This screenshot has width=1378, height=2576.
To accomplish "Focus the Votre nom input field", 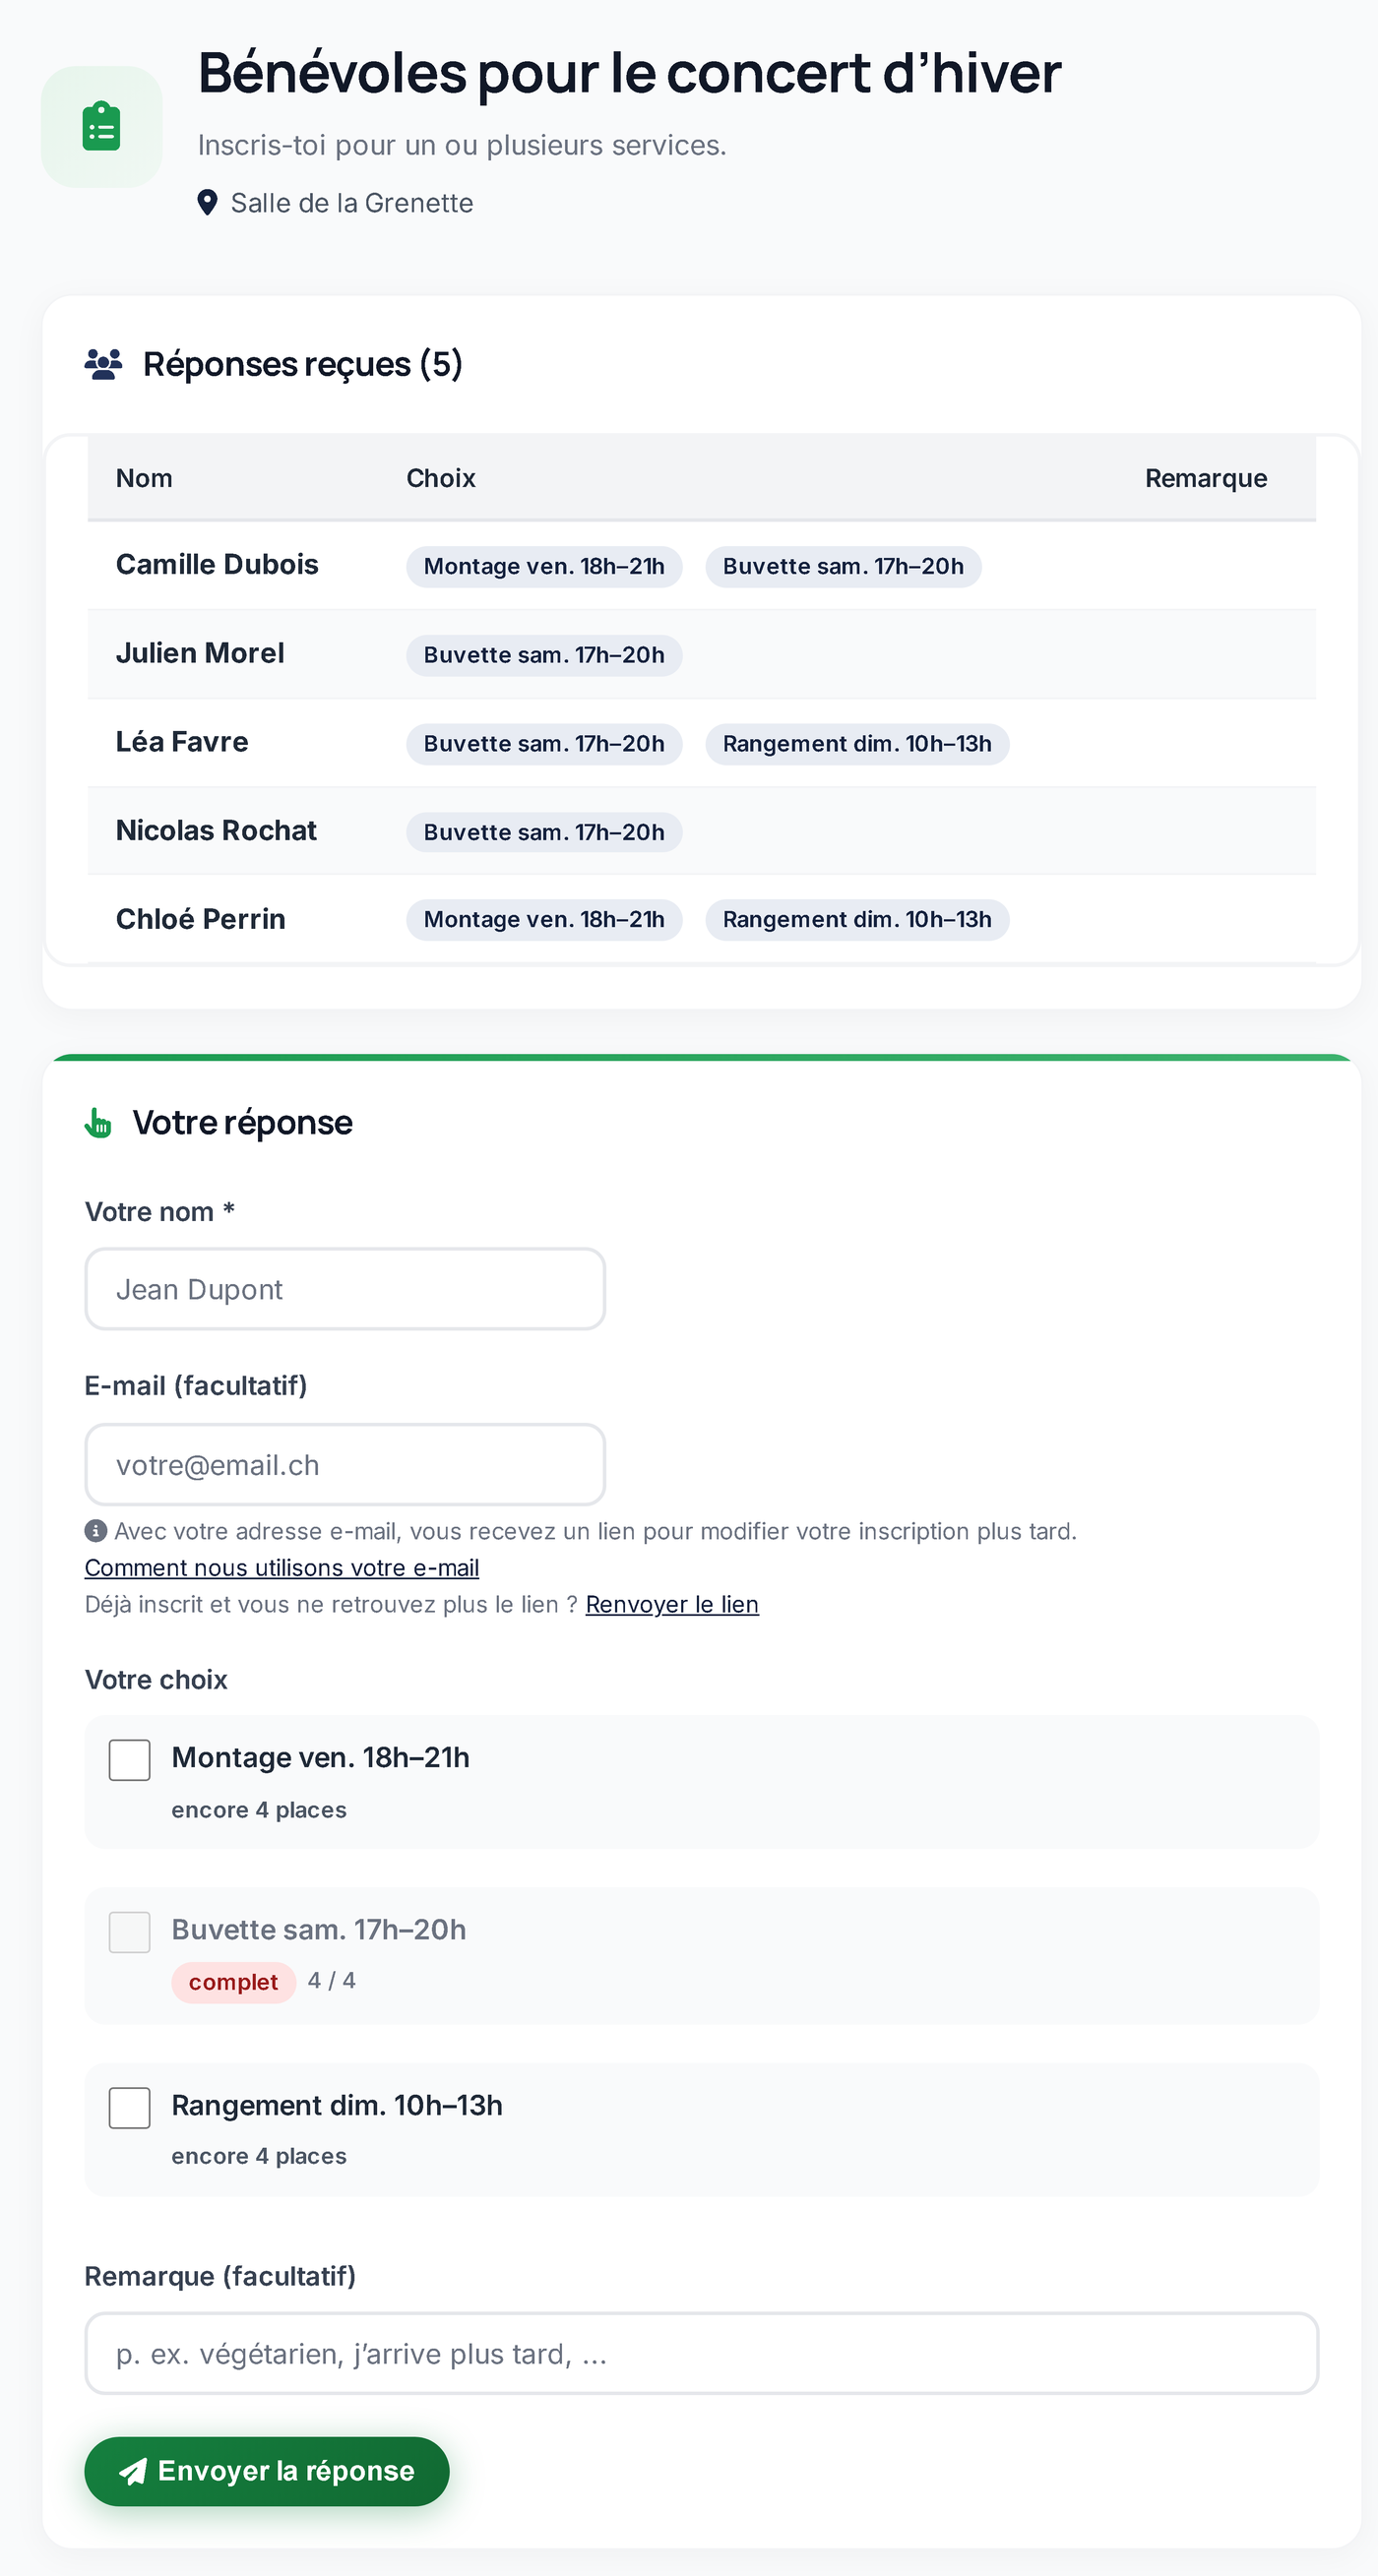I will pyautogui.click(x=345, y=1289).
